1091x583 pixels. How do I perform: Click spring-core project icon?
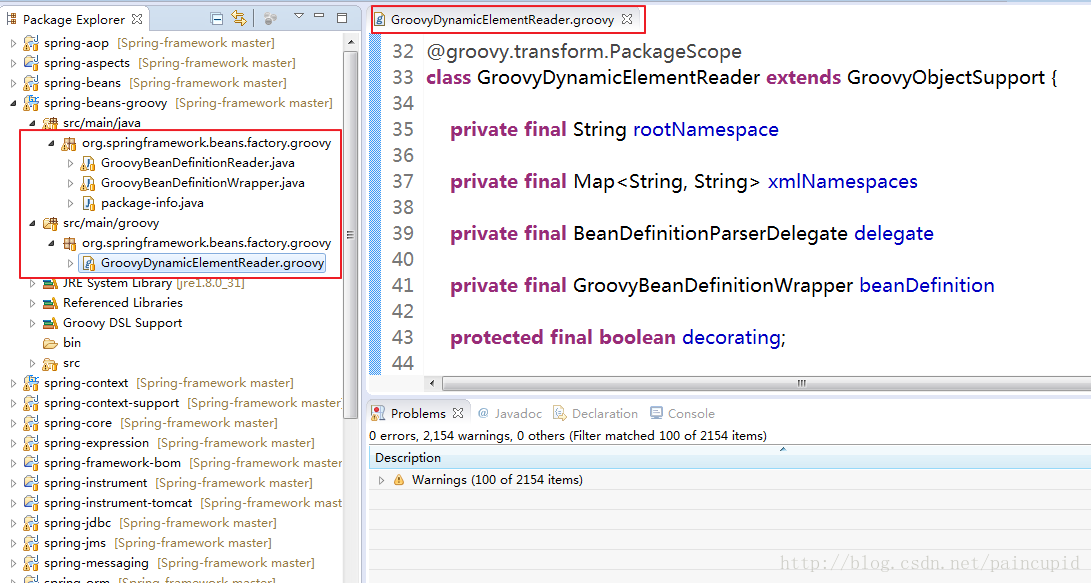tap(31, 423)
